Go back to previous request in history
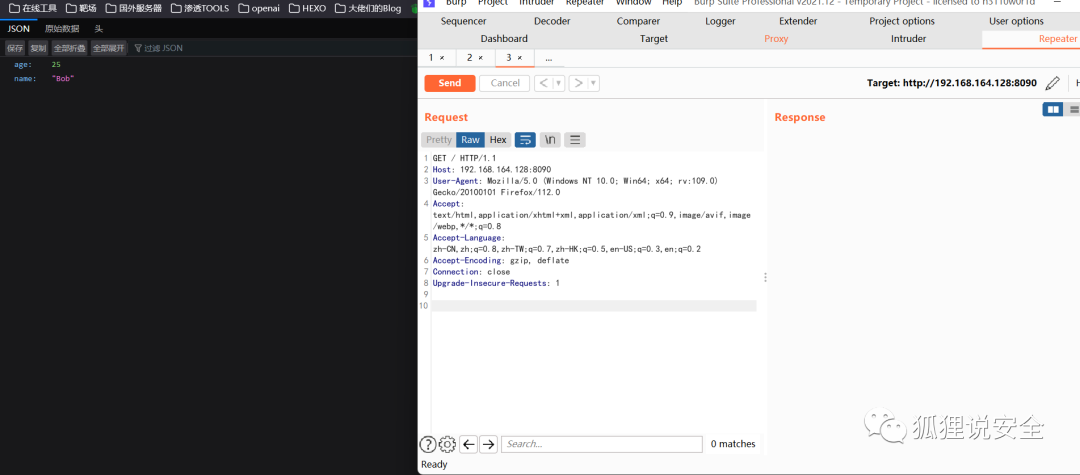 click(543, 83)
